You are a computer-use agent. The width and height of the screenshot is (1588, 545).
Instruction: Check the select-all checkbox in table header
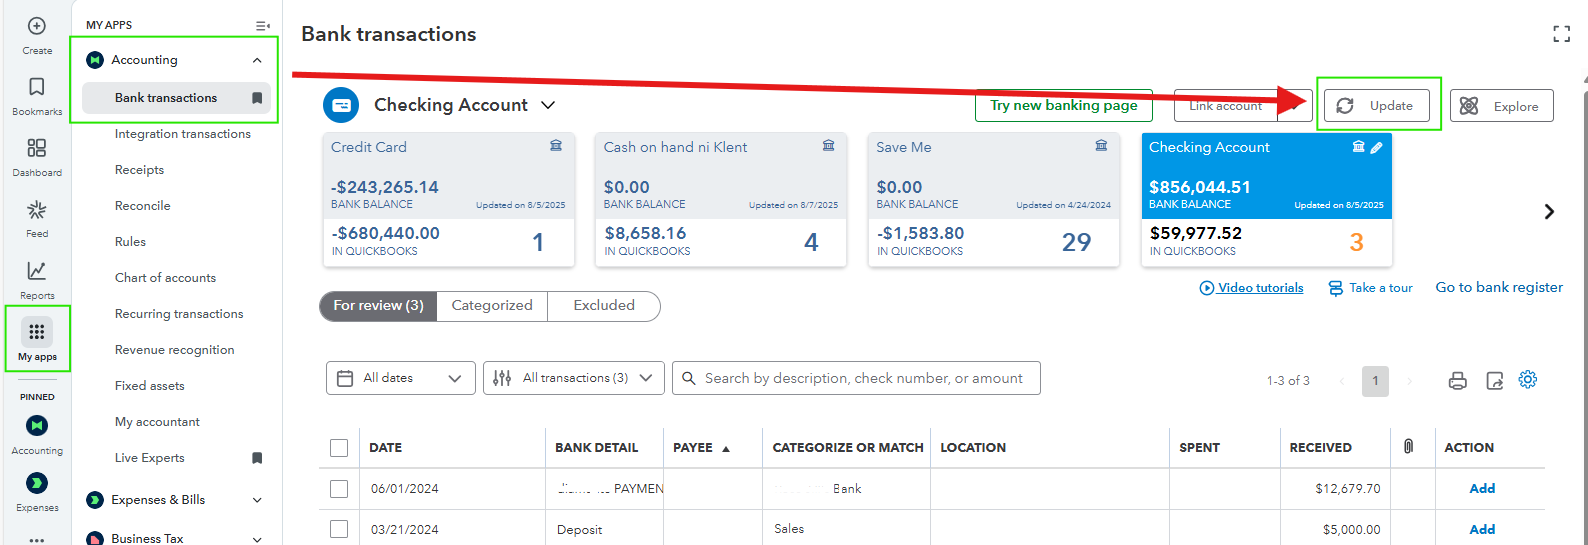pyautogui.click(x=339, y=448)
